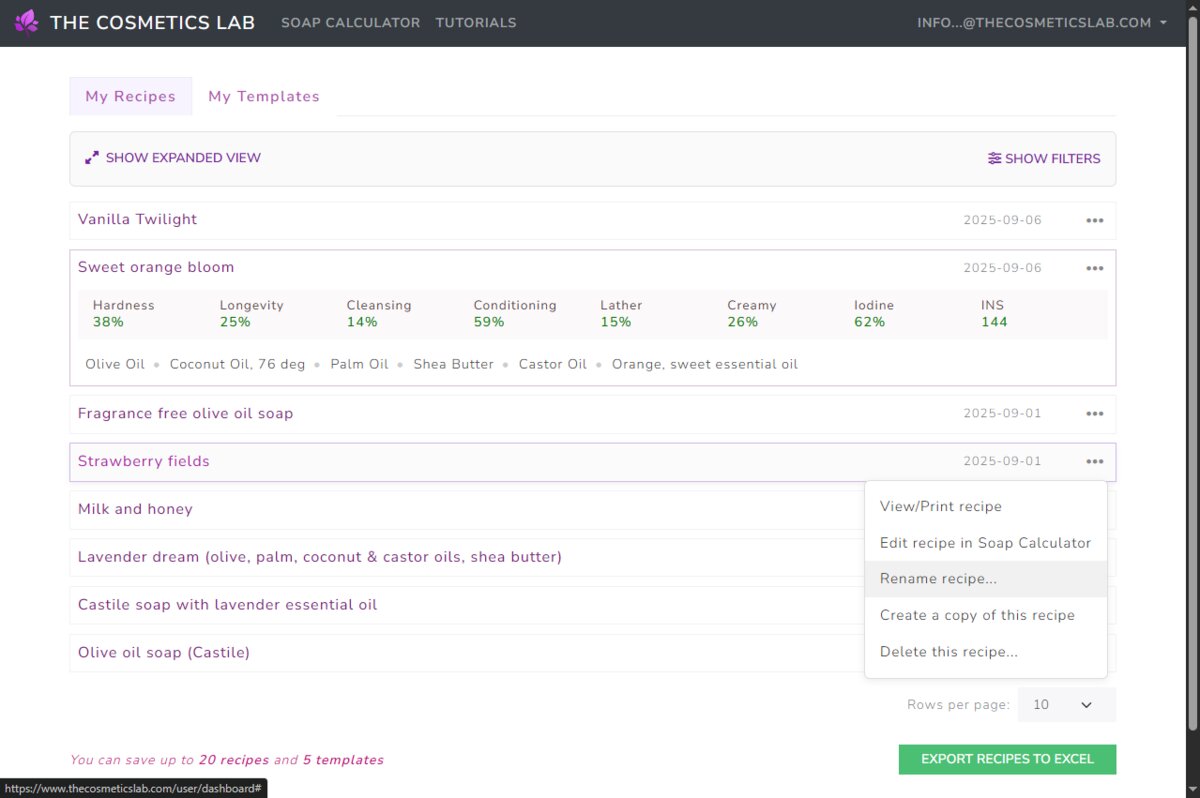The height and width of the screenshot is (798, 1200).
Task: Go to the Tutorials page
Action: [476, 22]
